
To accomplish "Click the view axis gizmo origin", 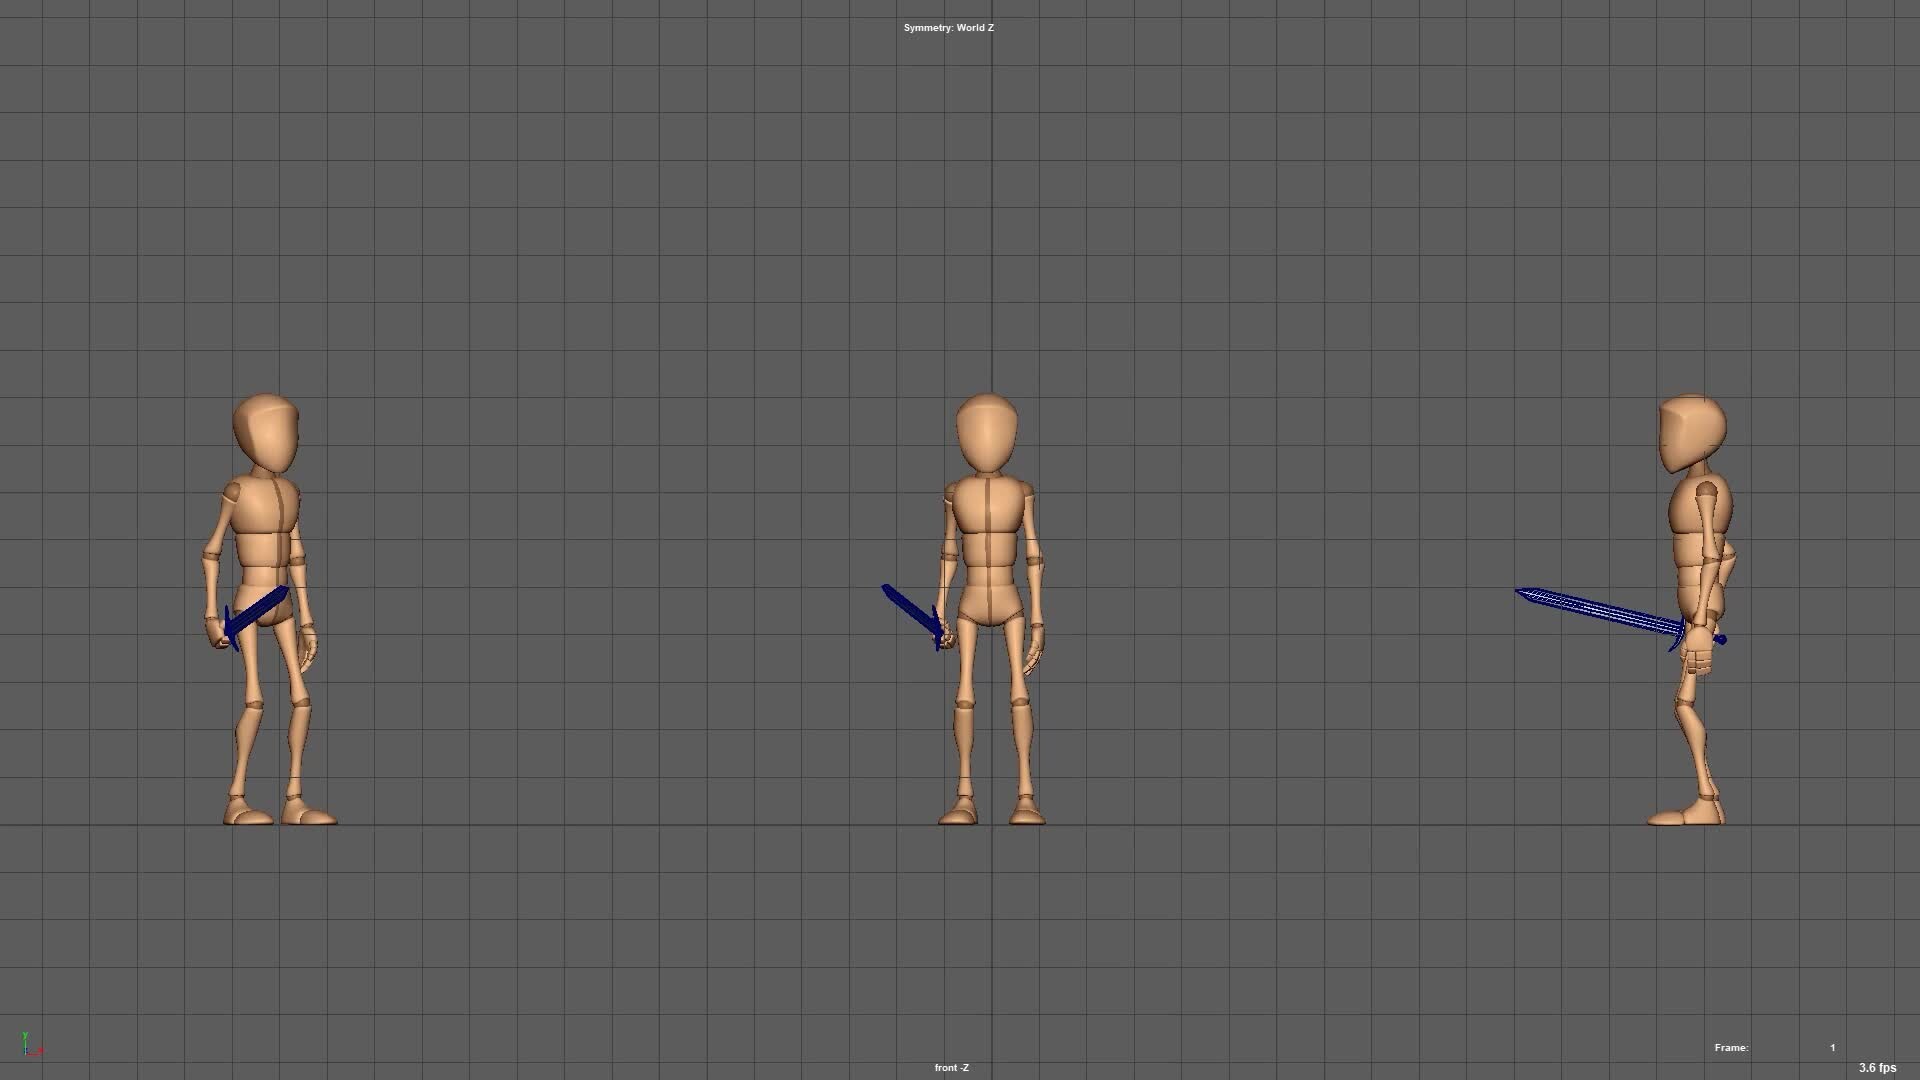I will [x=25, y=1053].
